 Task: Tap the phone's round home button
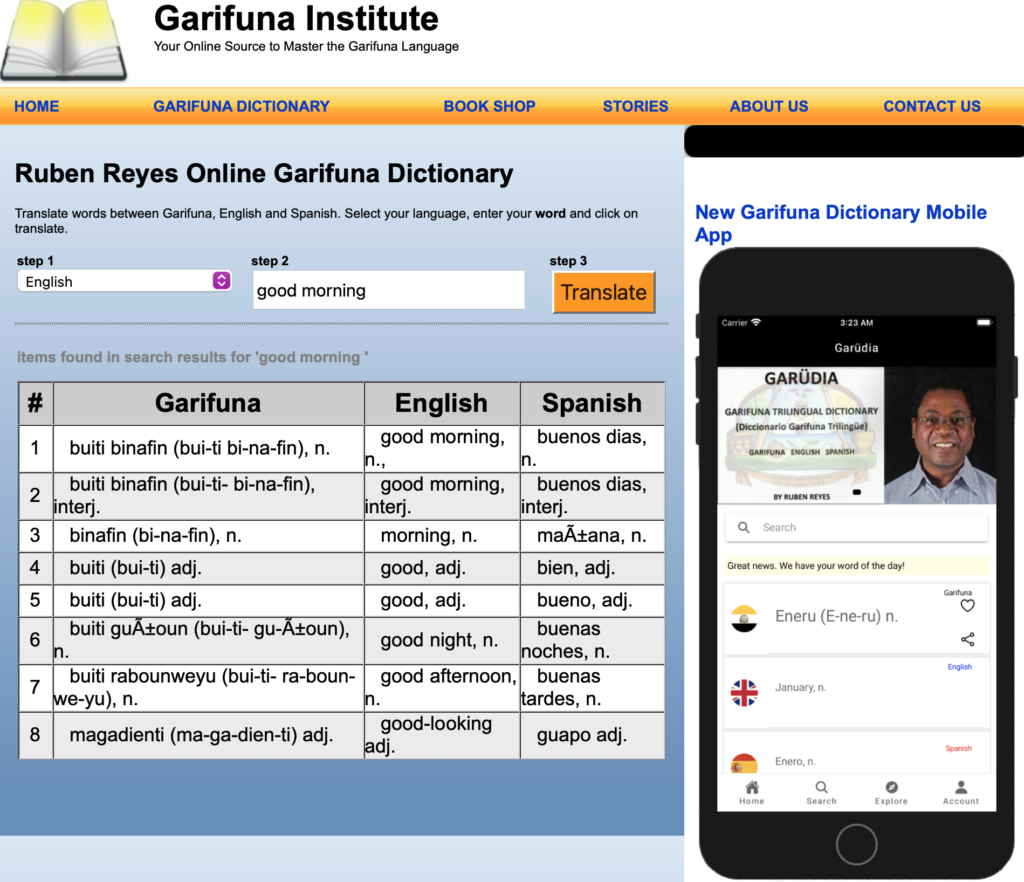pyautogui.click(x=856, y=844)
